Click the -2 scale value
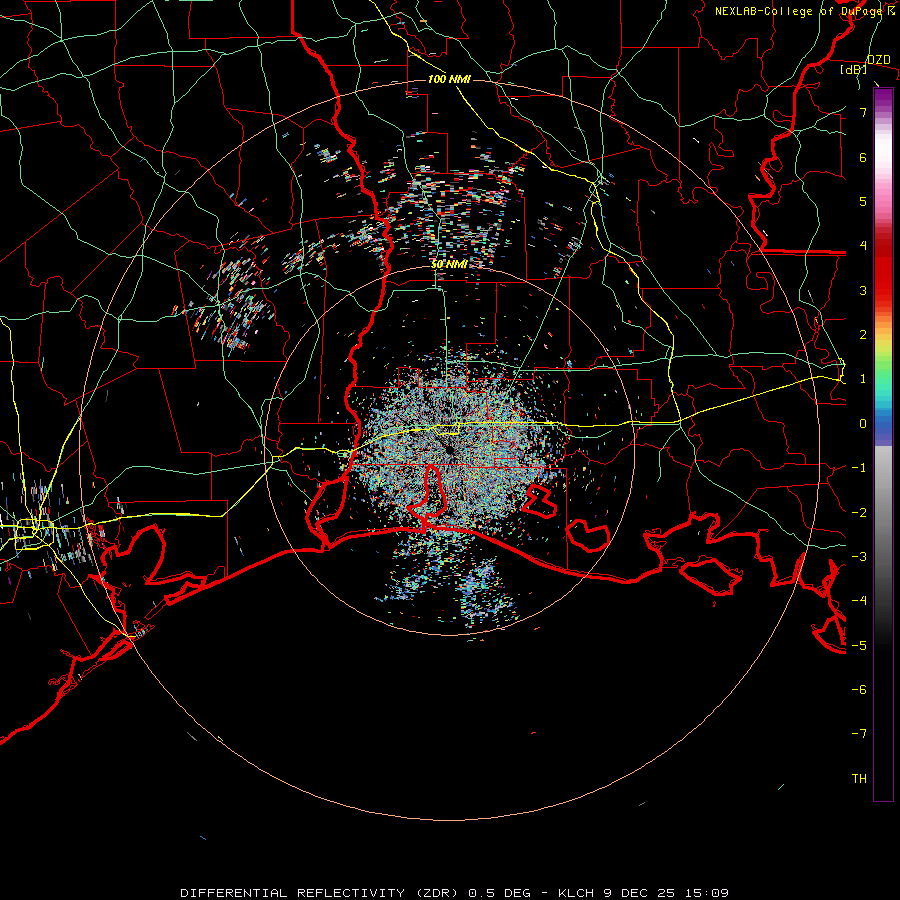900x900 pixels. pos(859,512)
